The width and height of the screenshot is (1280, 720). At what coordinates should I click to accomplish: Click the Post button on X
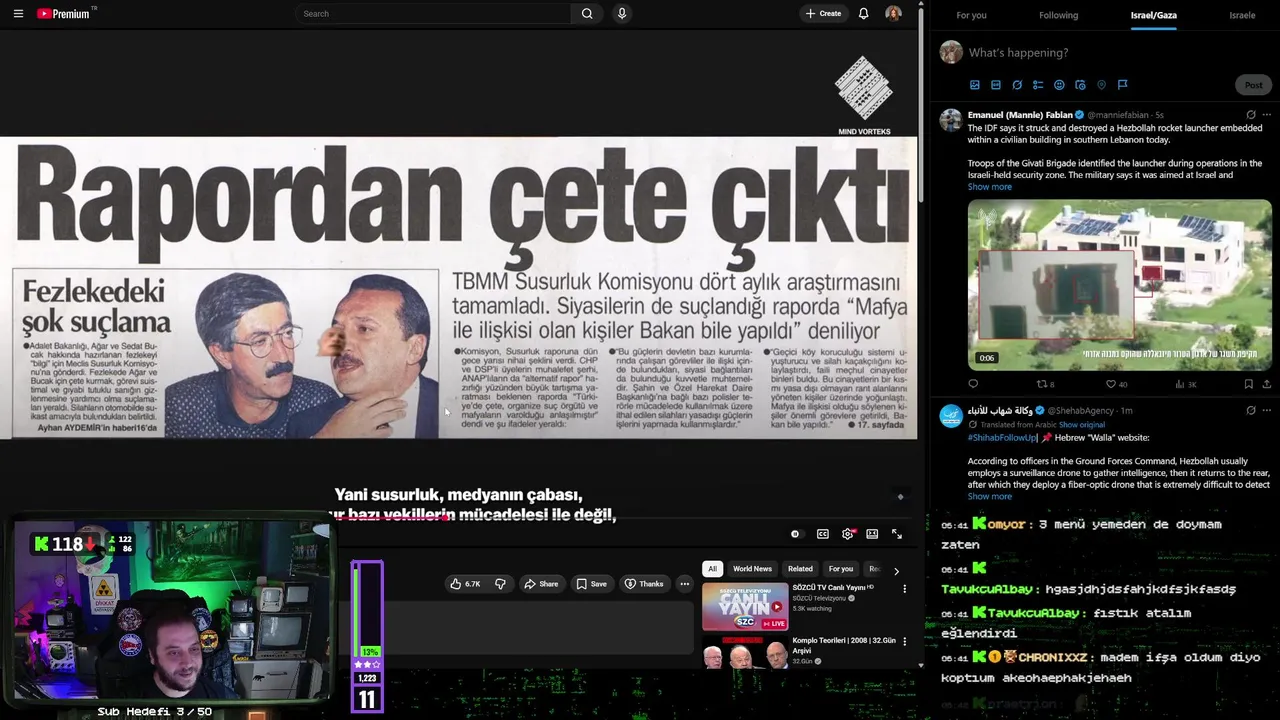point(1254,85)
